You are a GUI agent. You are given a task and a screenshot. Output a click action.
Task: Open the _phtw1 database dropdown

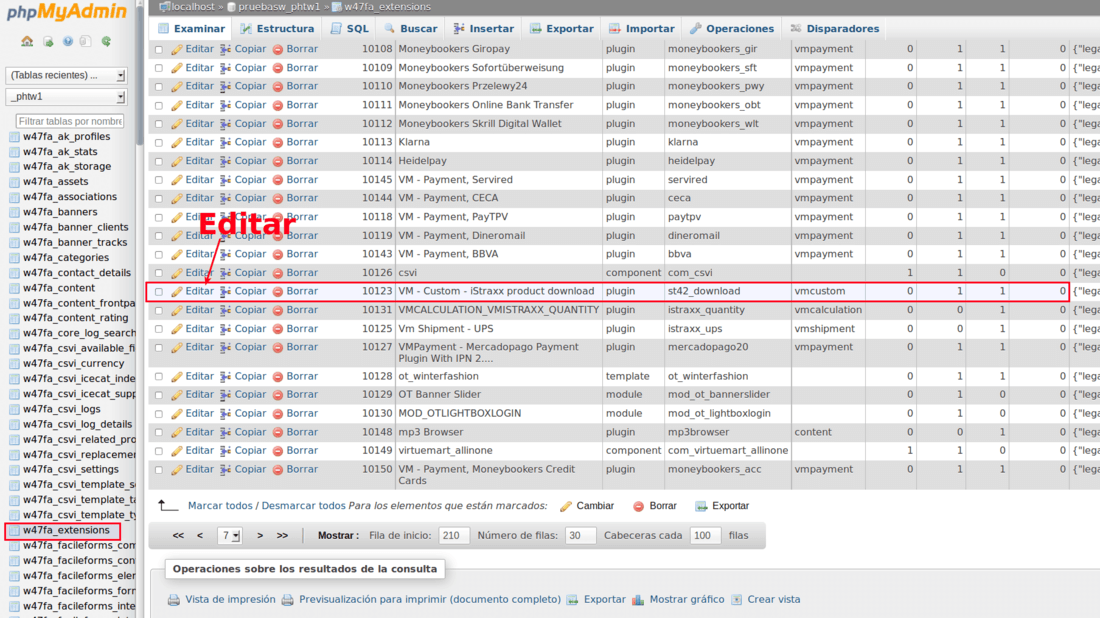pos(66,97)
